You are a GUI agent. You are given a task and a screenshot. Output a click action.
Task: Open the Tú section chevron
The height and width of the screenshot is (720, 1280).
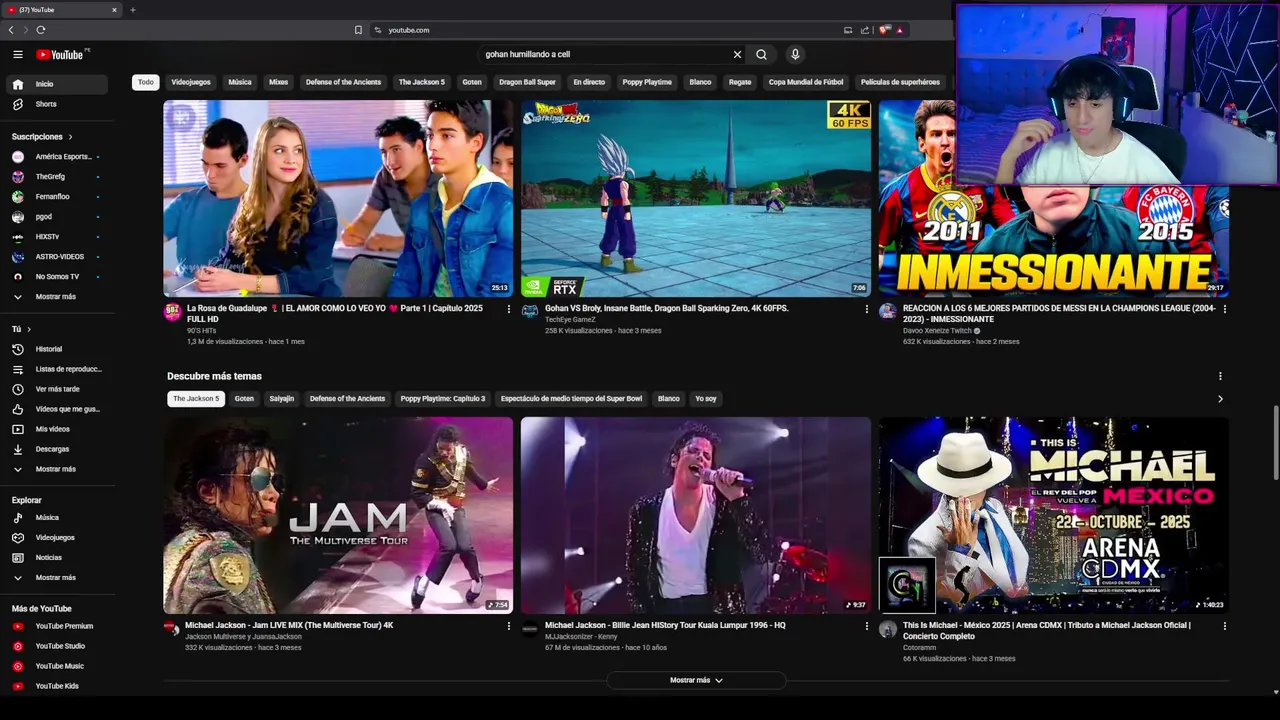[x=29, y=329]
